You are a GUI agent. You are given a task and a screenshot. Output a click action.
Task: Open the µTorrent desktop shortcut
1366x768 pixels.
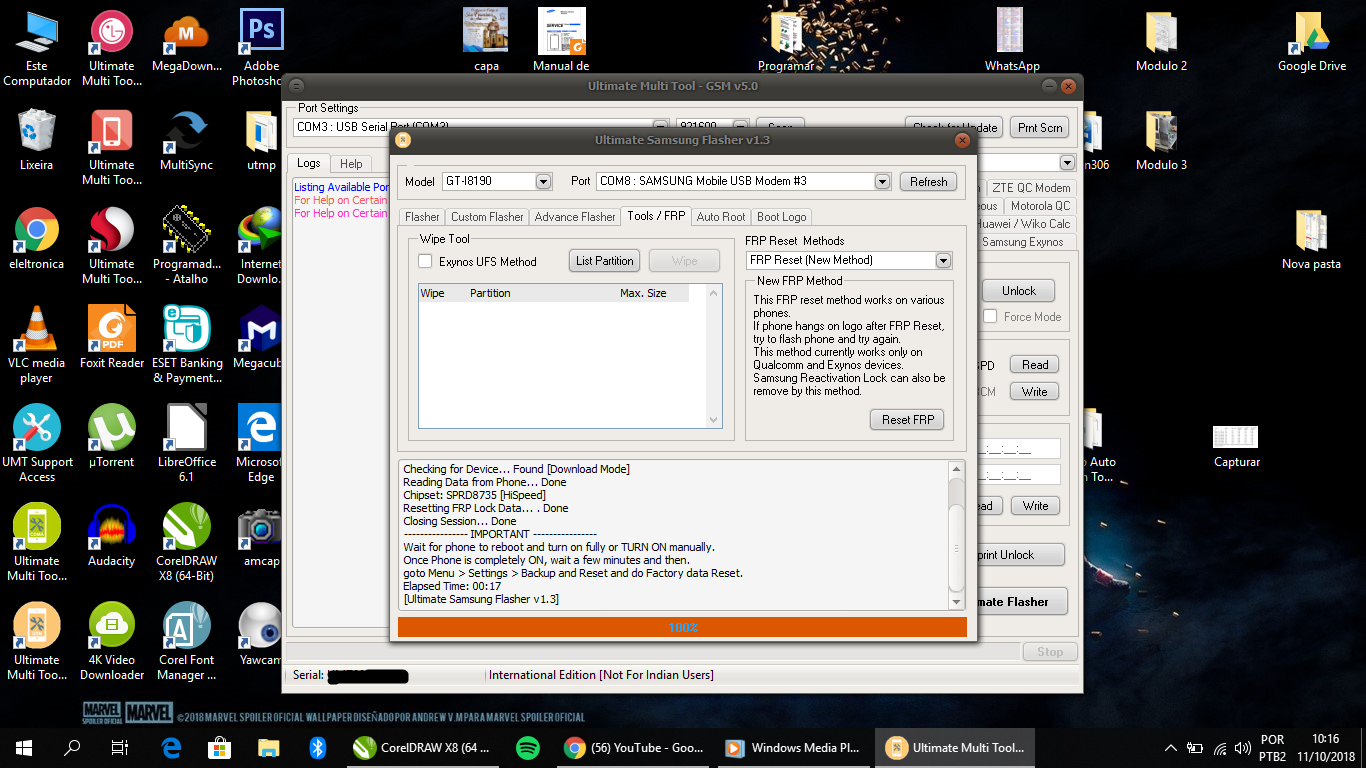click(111, 436)
